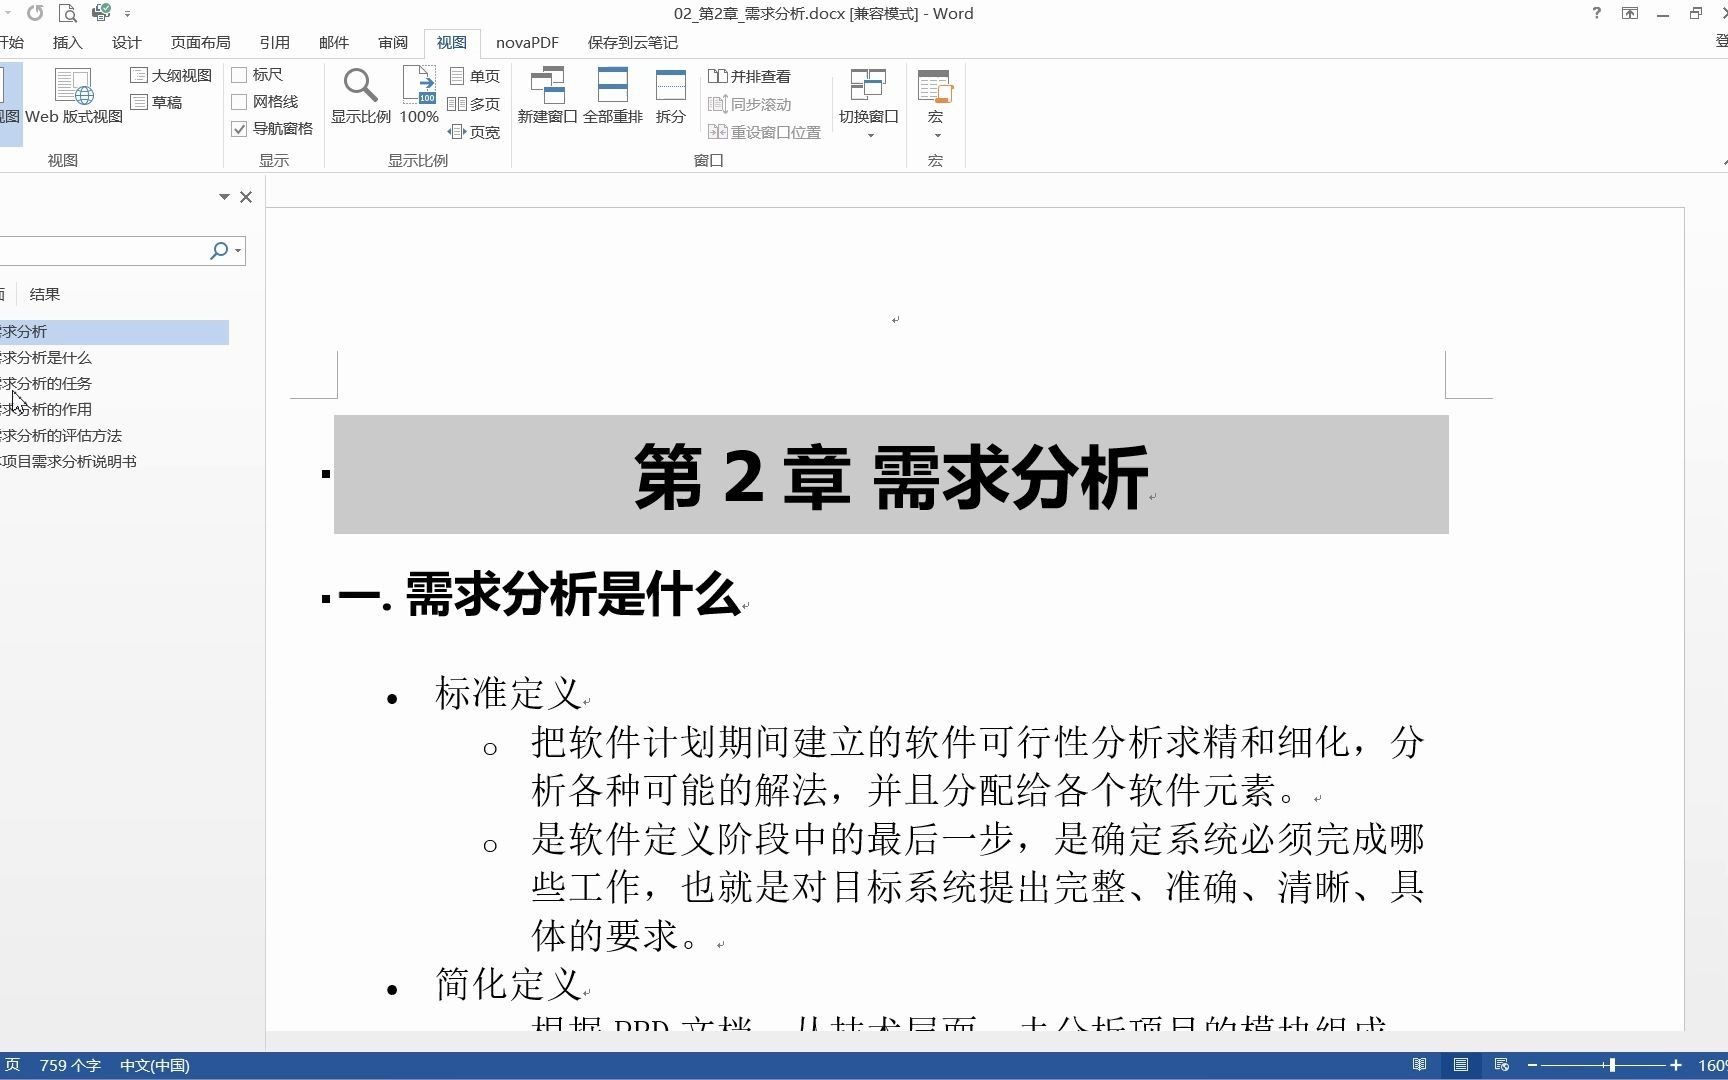The height and width of the screenshot is (1080, 1728).
Task: Arrange All windows (全部重排)
Action: 613,96
